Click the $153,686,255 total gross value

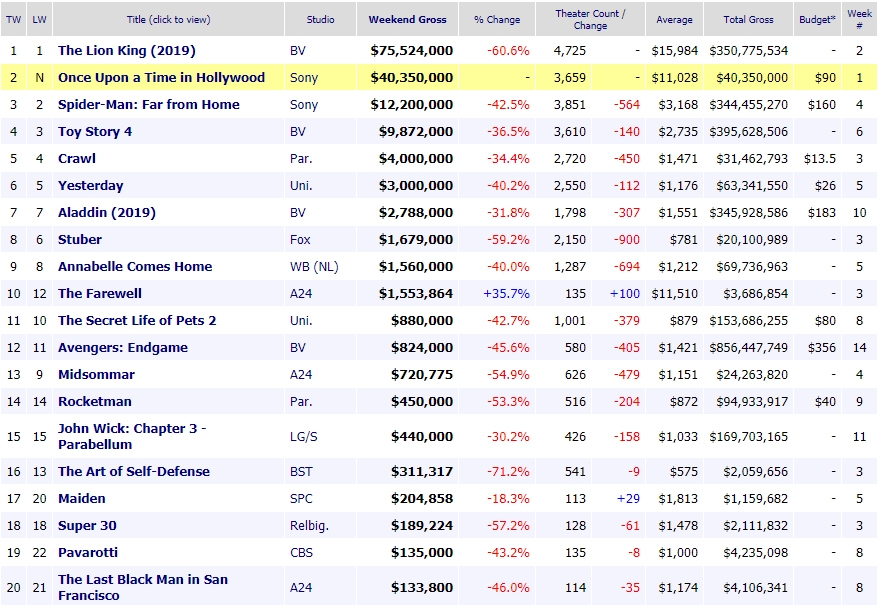tap(749, 320)
